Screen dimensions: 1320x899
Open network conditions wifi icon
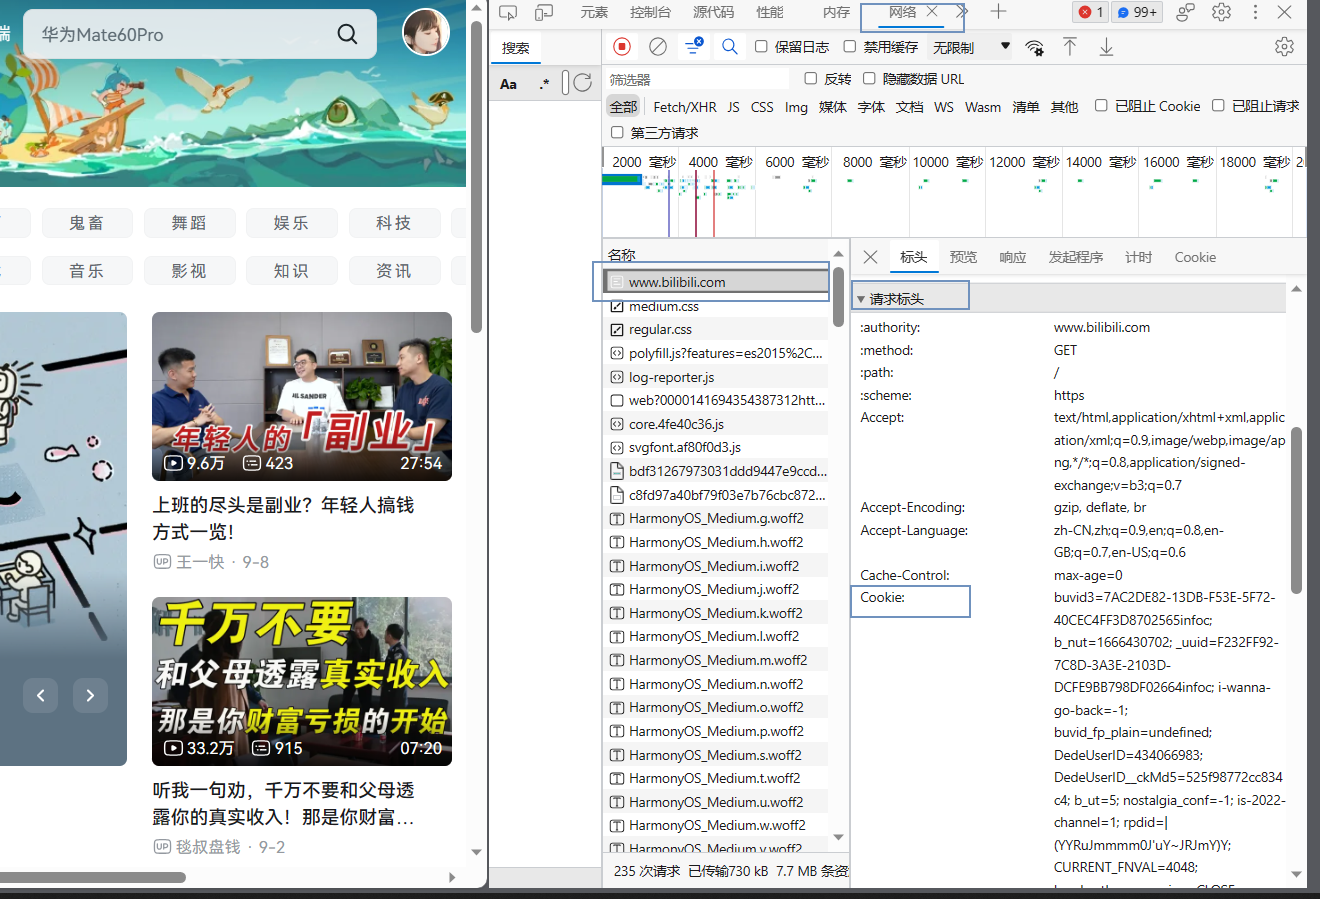(x=1034, y=47)
